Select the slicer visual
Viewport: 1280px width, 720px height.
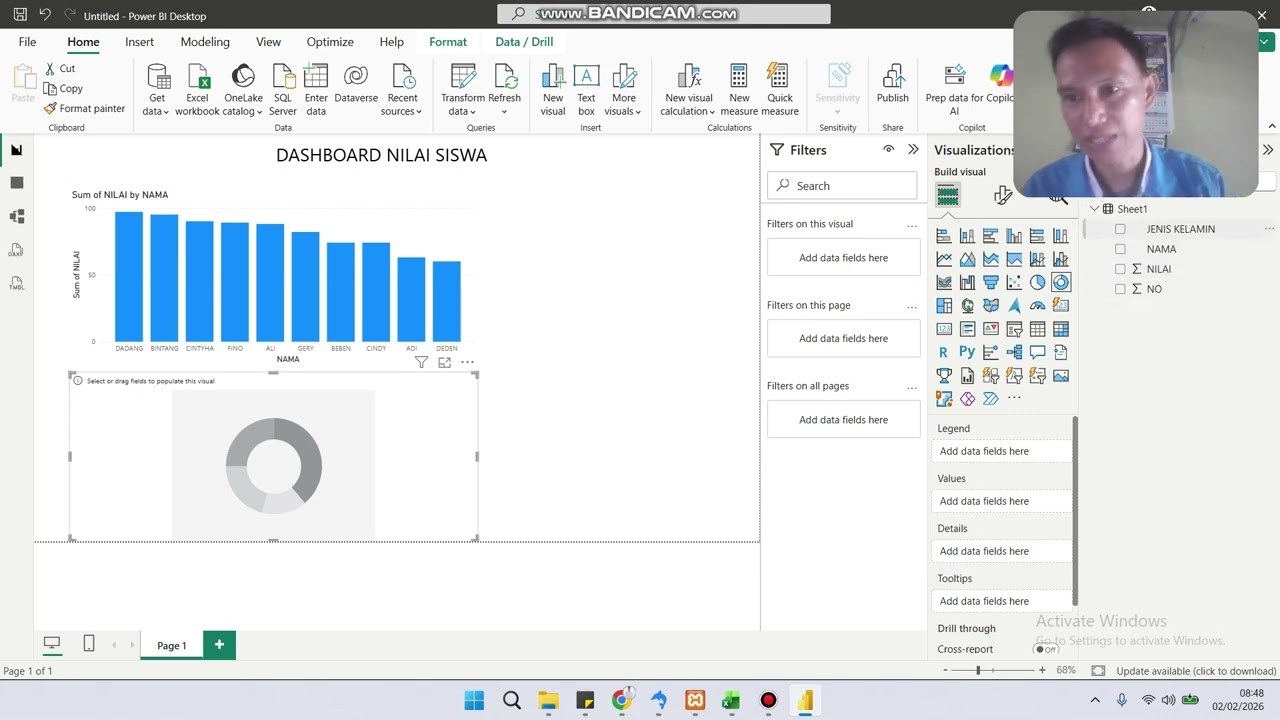[x=1014, y=329]
